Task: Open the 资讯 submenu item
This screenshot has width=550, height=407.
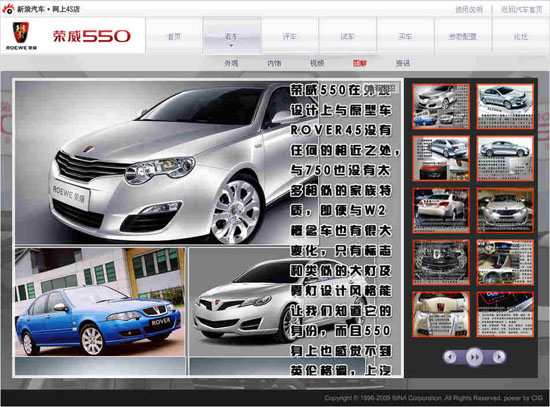Action: (x=403, y=63)
